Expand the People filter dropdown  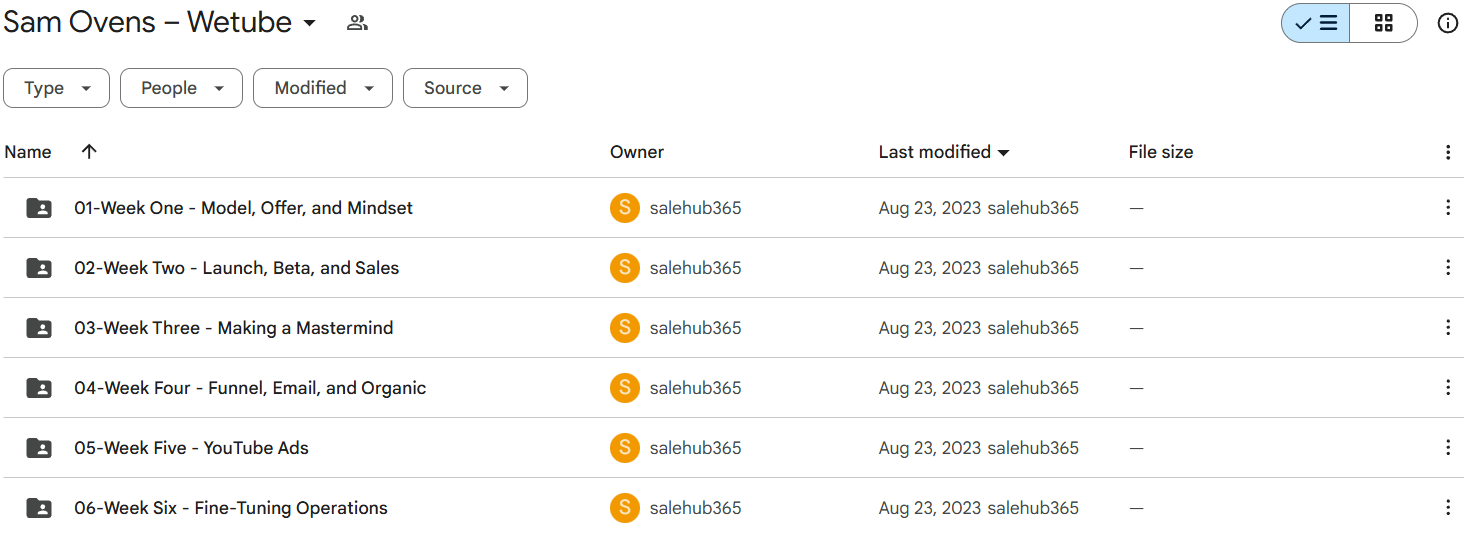coord(181,88)
